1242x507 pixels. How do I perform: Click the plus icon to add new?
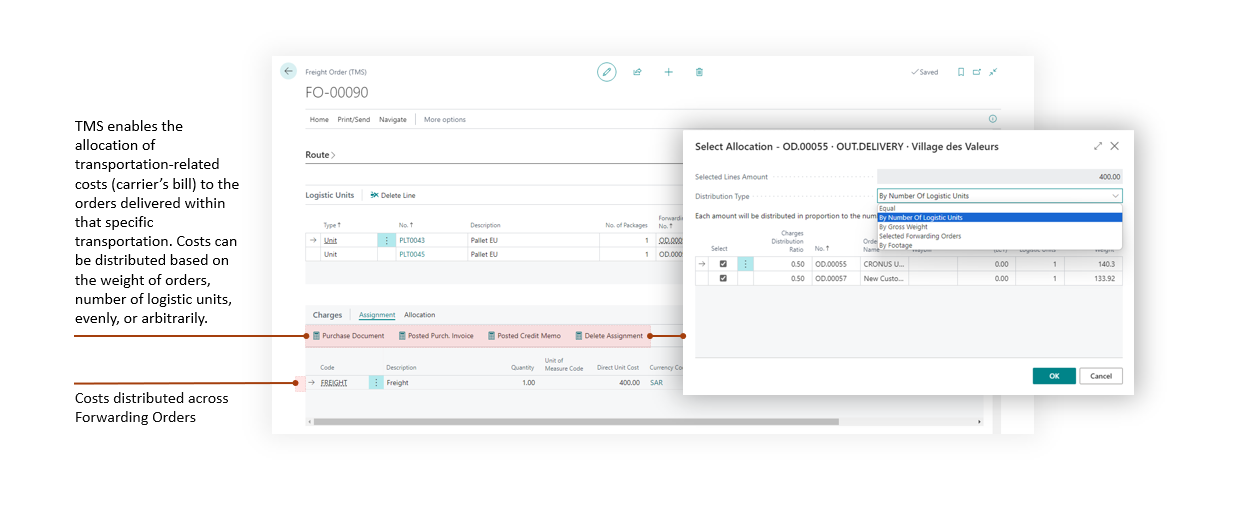coord(668,72)
